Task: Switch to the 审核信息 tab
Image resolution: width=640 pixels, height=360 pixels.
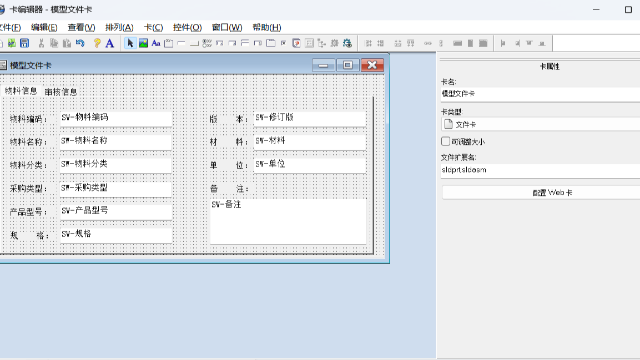Action: click(61, 91)
